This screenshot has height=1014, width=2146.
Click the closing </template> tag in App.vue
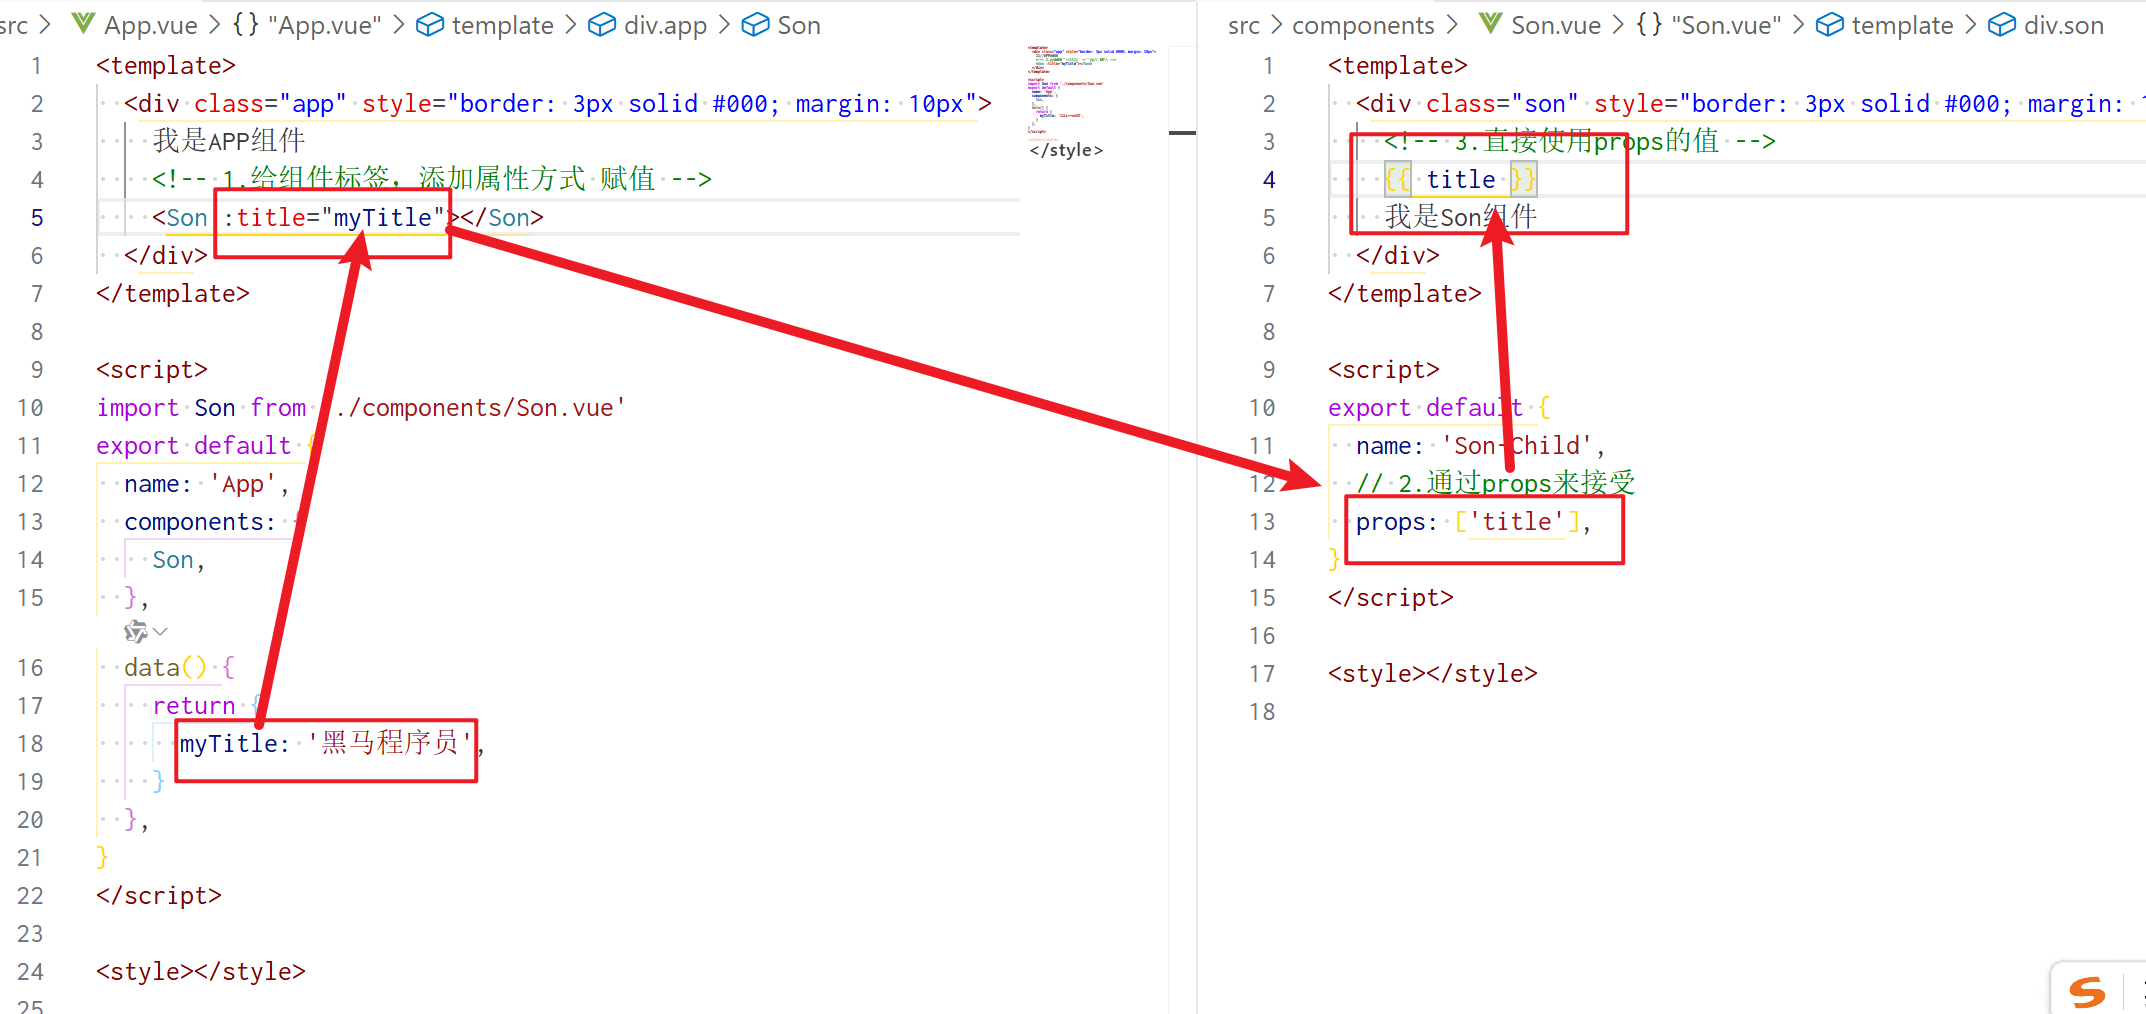(173, 294)
